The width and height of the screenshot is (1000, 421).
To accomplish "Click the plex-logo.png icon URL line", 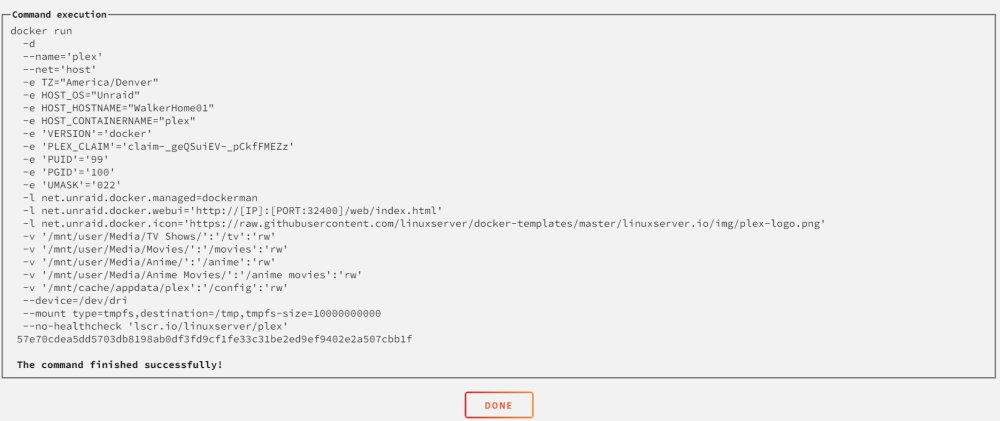I will [x=424, y=223].
